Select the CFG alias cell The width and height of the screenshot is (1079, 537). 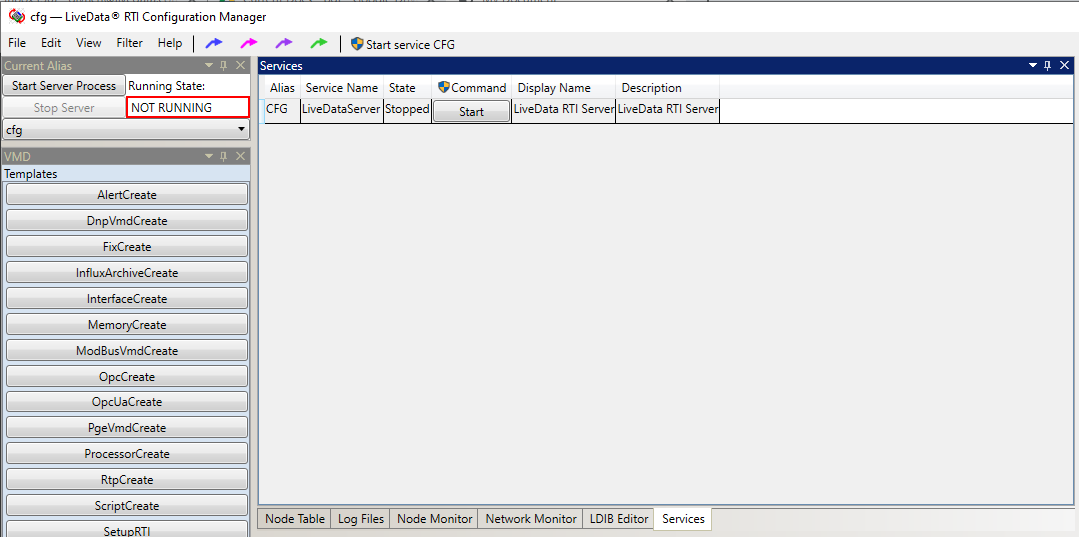[x=282, y=111]
